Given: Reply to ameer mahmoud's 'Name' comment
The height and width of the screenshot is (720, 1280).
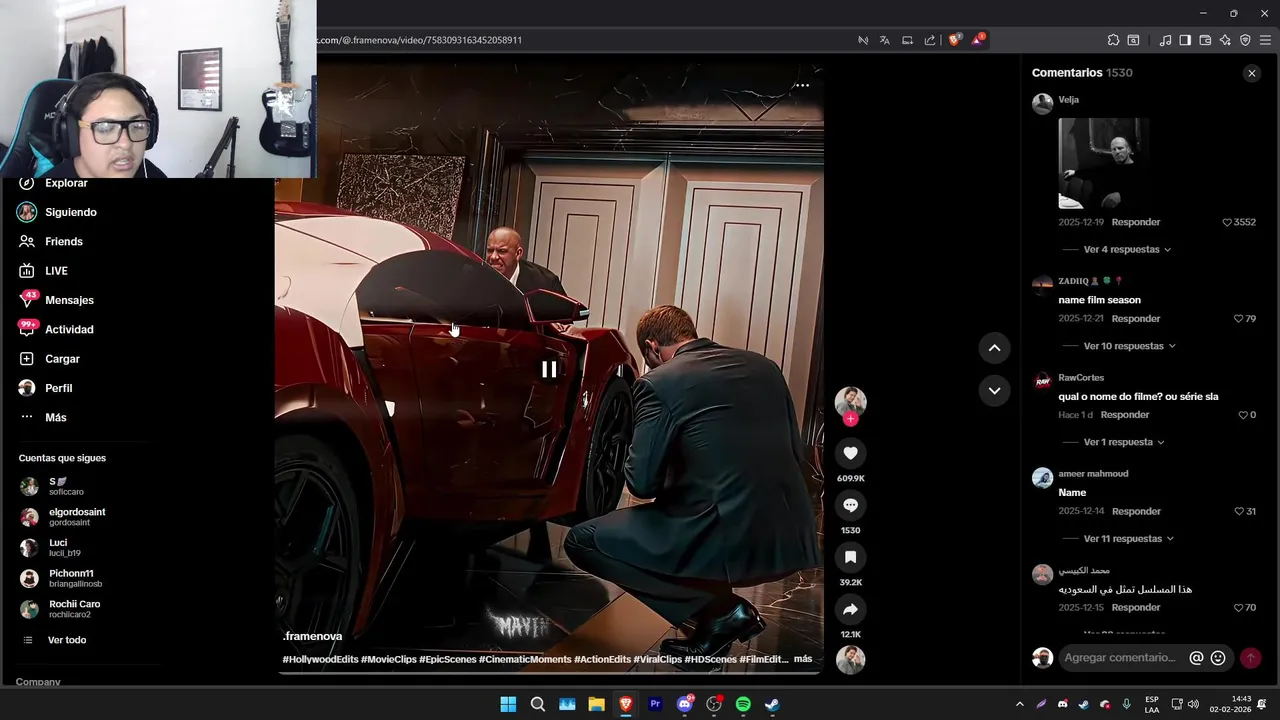Looking at the screenshot, I should pyautogui.click(x=1136, y=512).
